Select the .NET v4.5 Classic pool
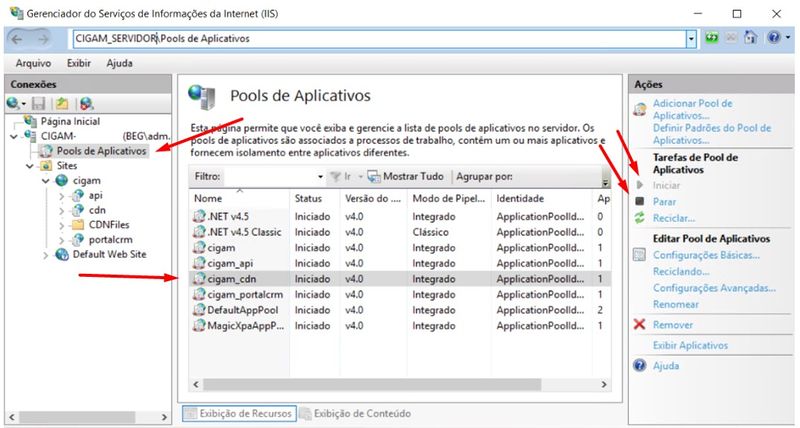Viewport: 800px width, 428px height. click(399, 232)
